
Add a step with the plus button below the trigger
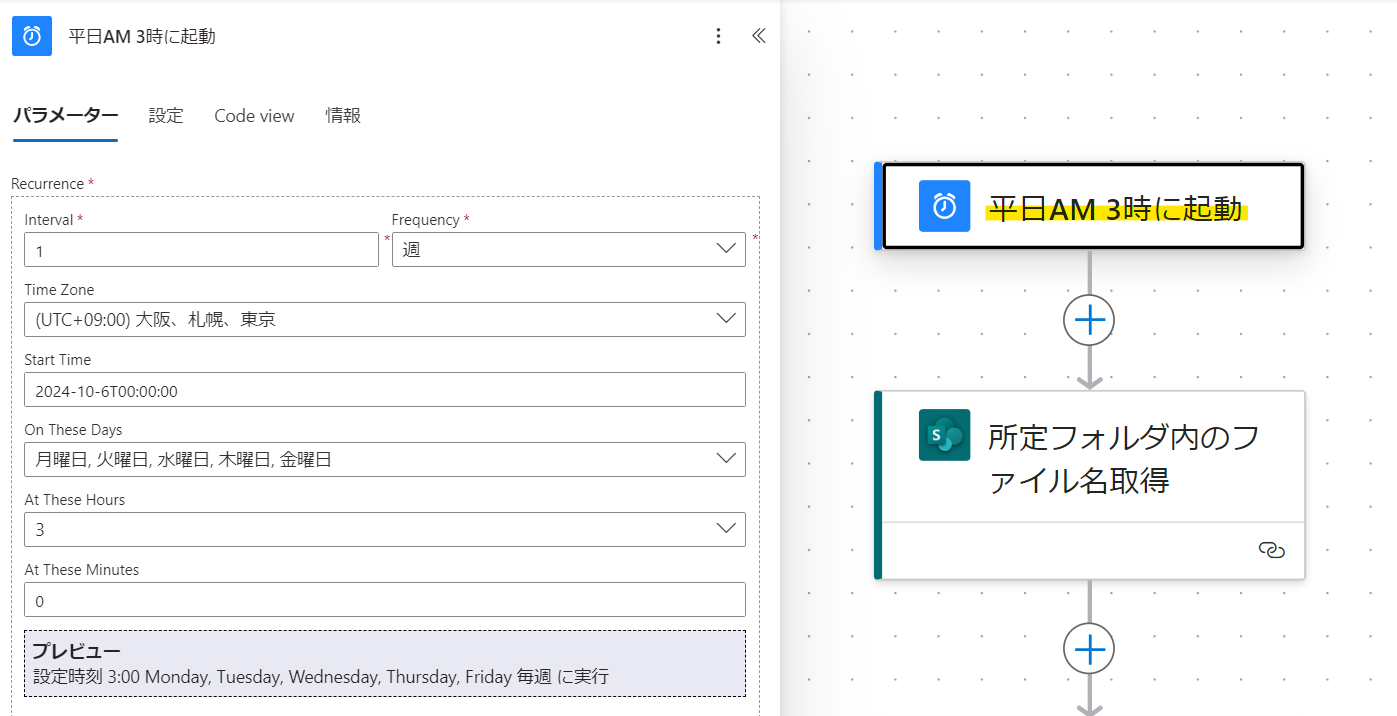[1089, 320]
